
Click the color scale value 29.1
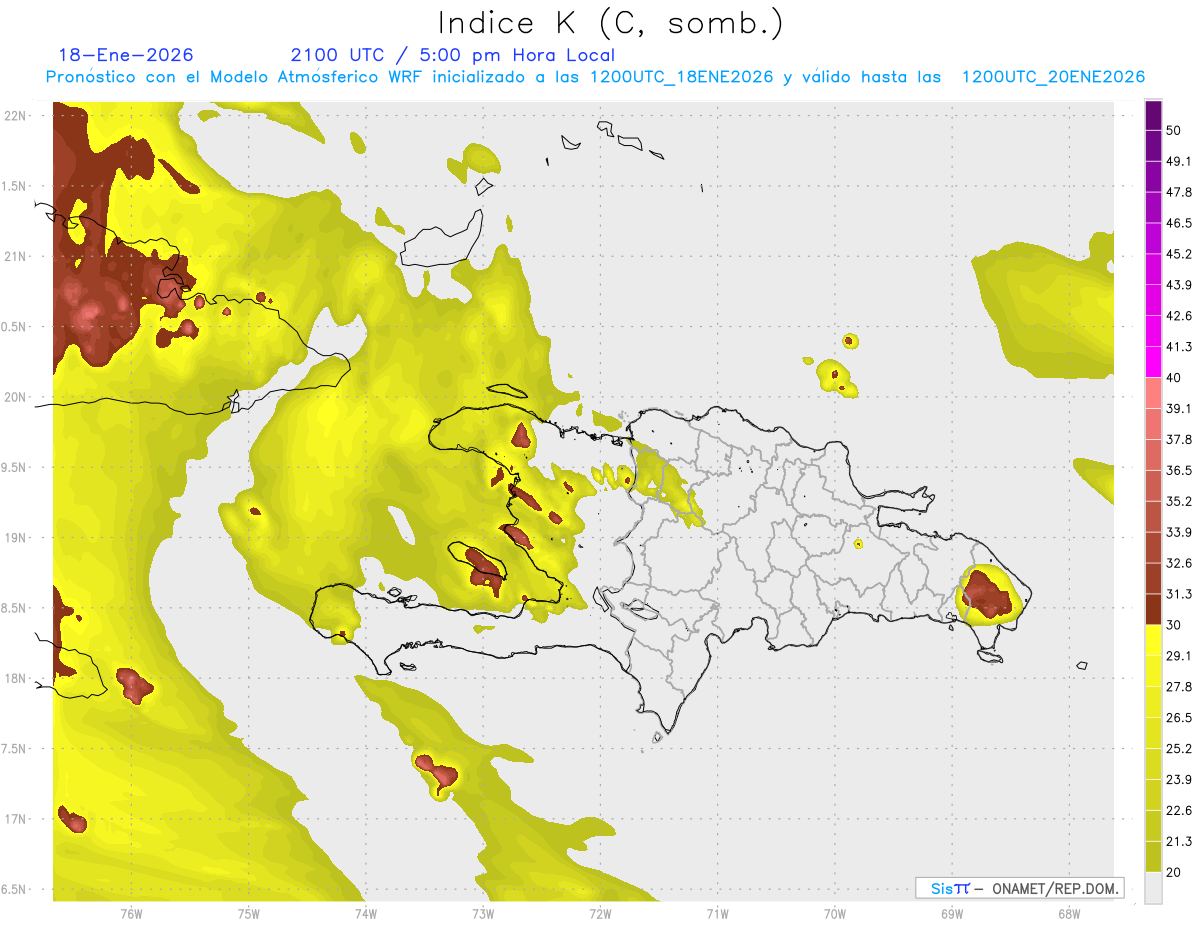[x=1179, y=656]
